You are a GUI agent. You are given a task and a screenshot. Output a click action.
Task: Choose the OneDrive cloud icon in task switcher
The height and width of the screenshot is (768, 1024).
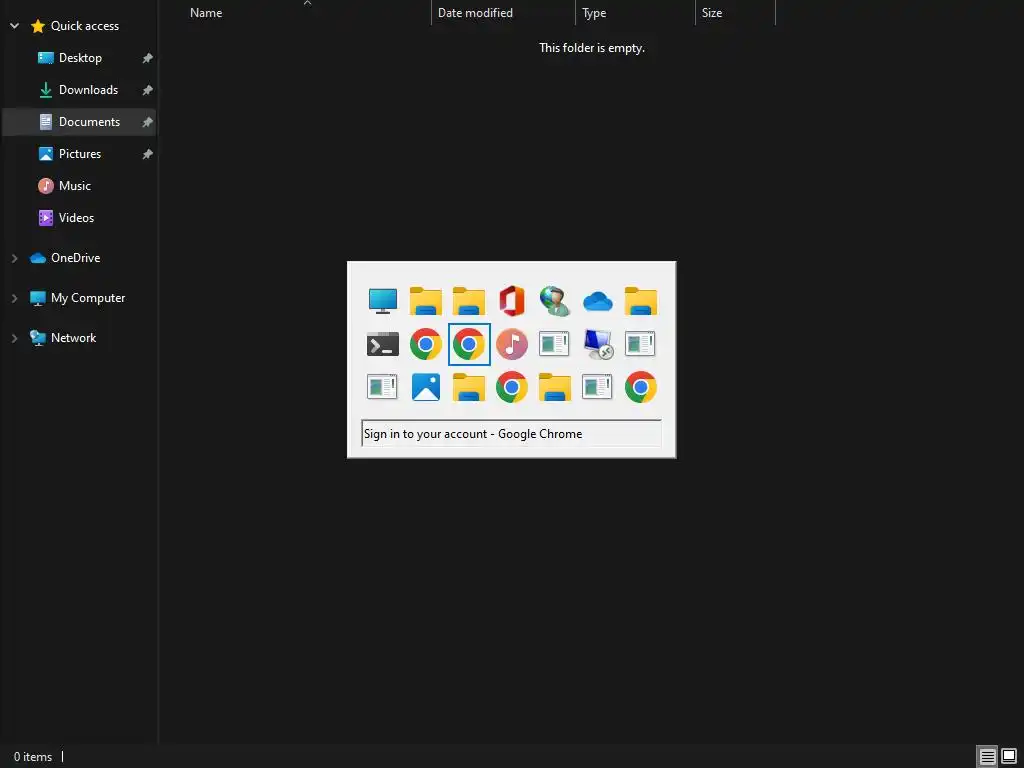tap(598, 302)
